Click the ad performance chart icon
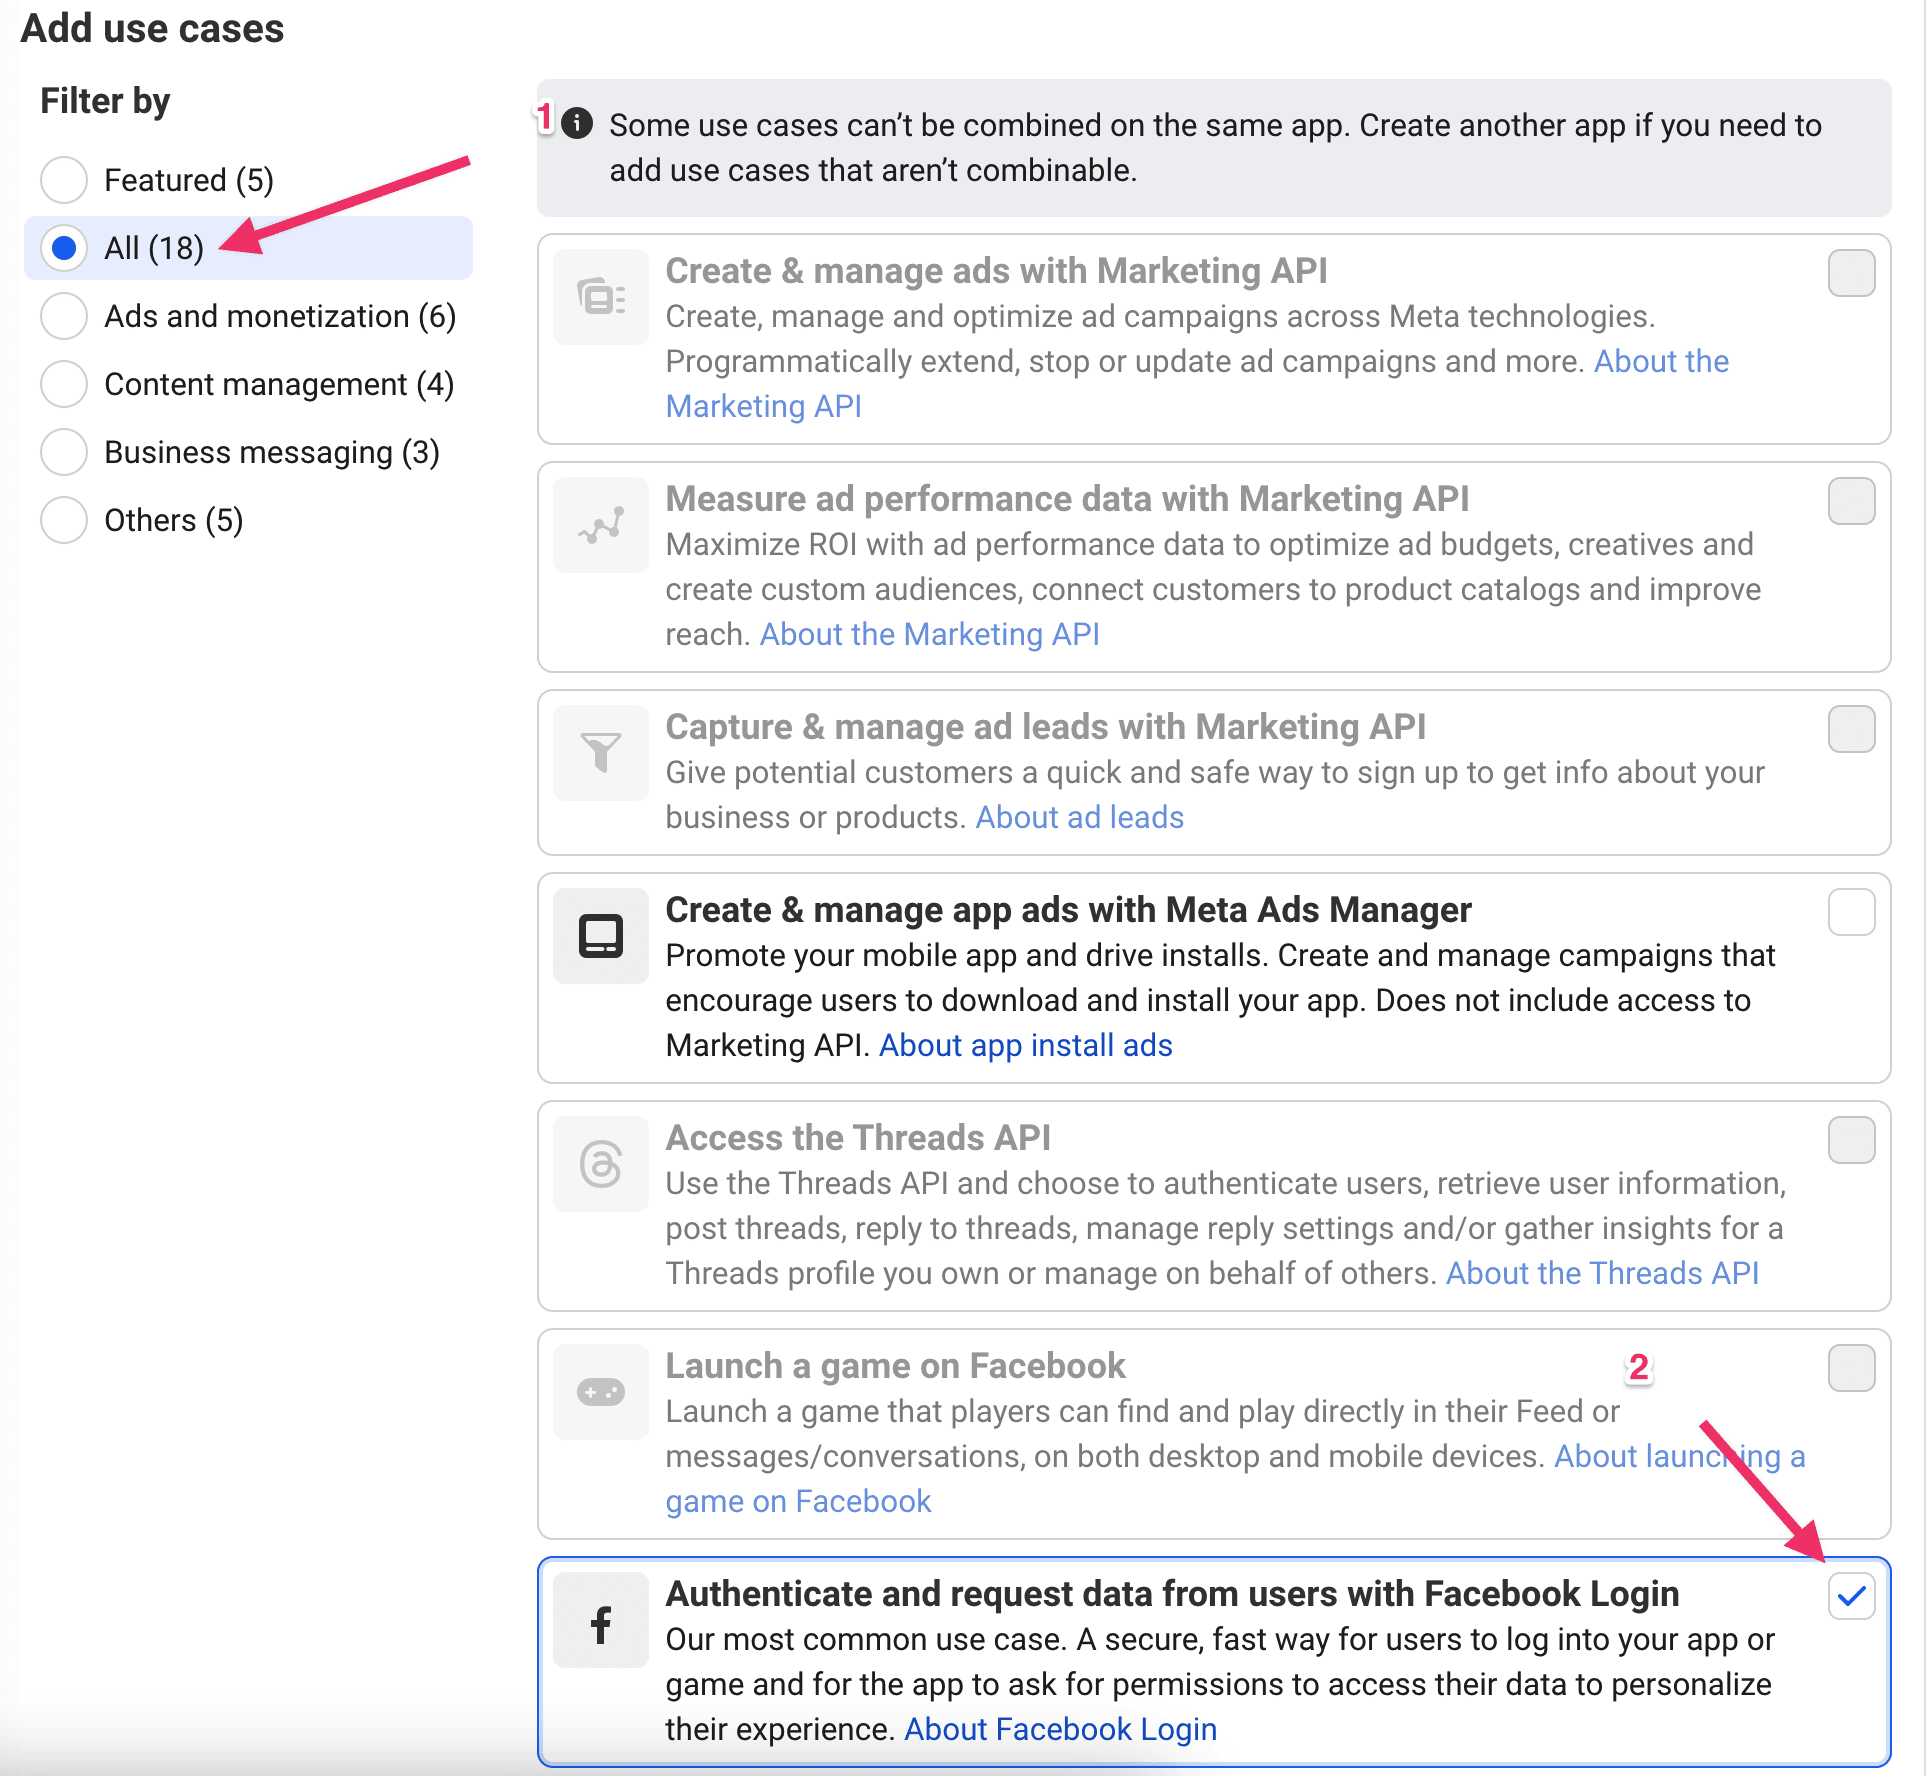Screen dimensions: 1926x1776 (x=601, y=525)
